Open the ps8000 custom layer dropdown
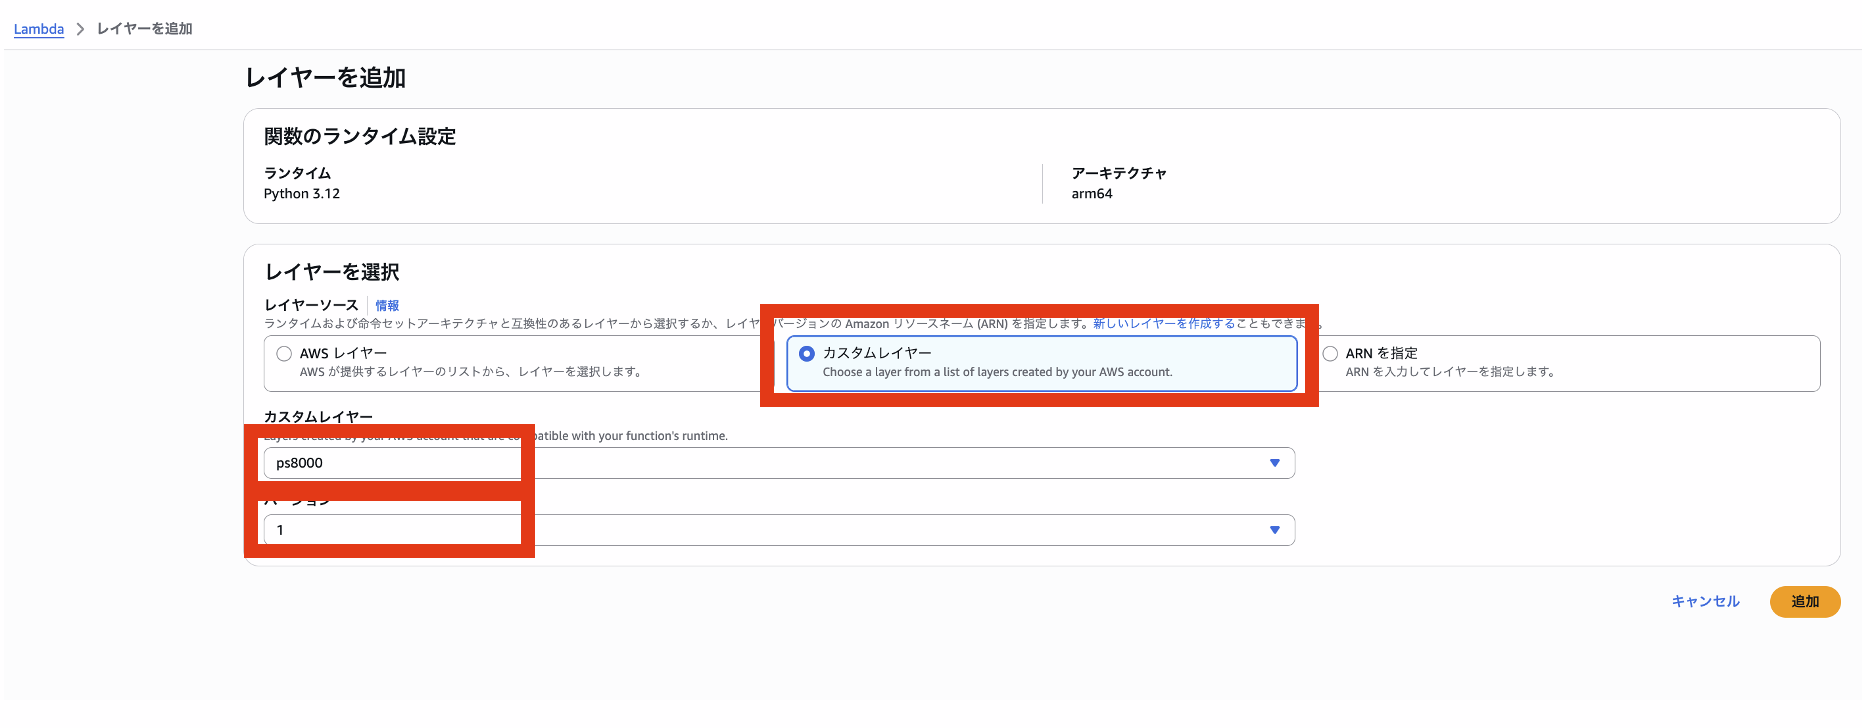Viewport: 1862px width, 728px height. tap(779, 463)
